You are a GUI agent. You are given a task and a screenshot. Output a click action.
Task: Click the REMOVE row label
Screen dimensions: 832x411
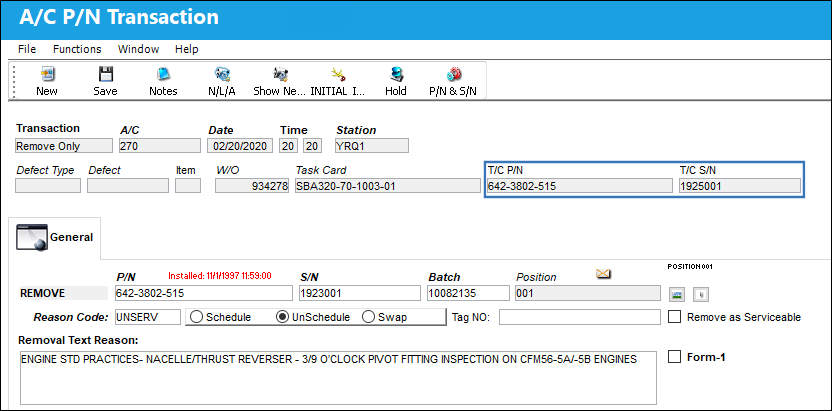pos(42,293)
